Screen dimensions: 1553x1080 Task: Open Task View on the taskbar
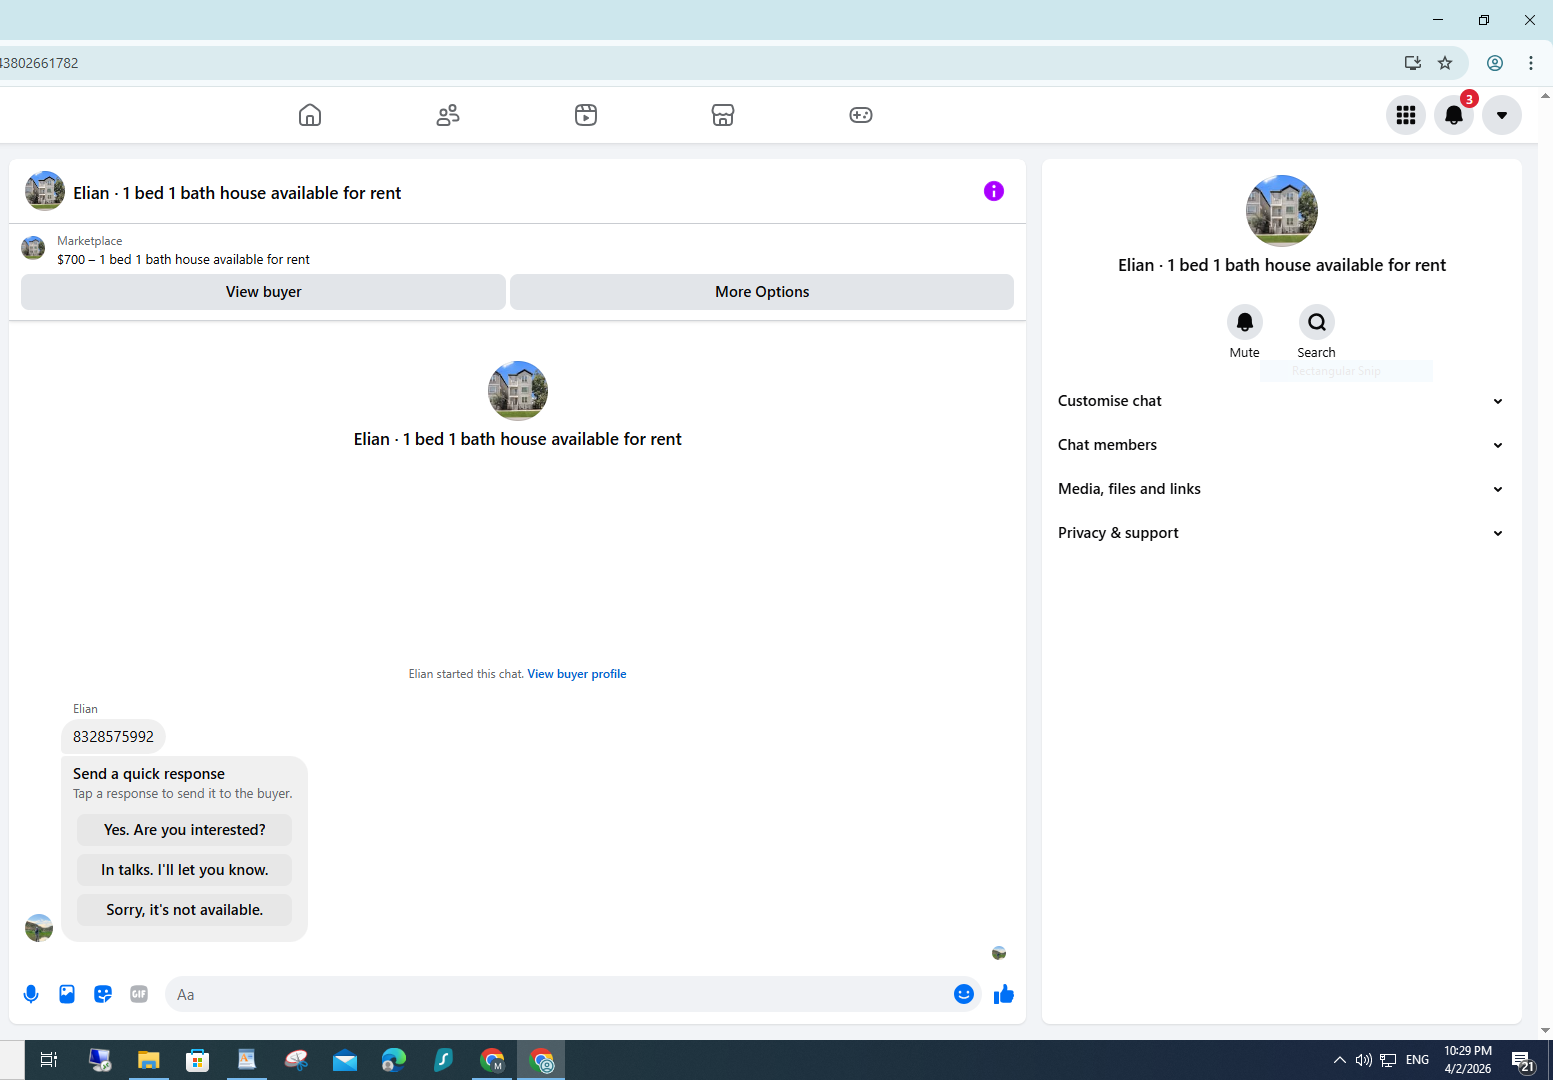coord(48,1060)
